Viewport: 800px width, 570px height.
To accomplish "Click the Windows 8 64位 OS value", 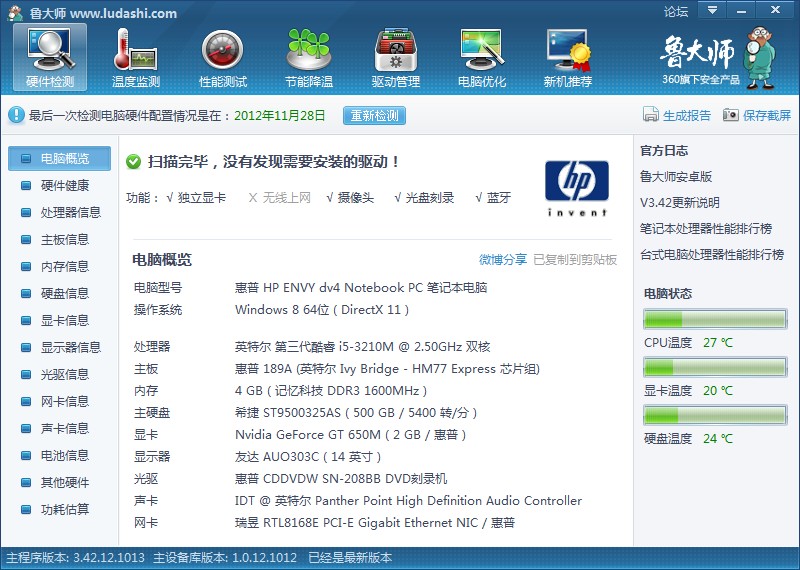I will coord(322,310).
